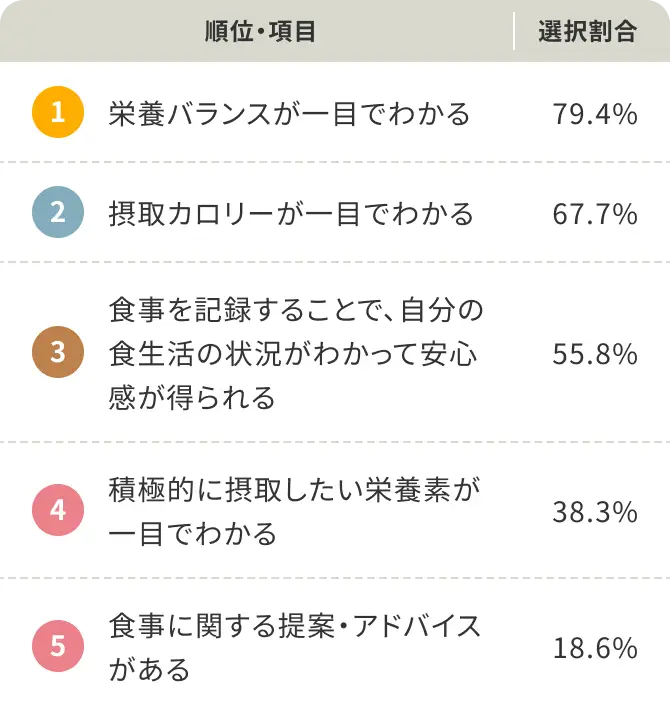Click the 18.6% value

coord(594,648)
